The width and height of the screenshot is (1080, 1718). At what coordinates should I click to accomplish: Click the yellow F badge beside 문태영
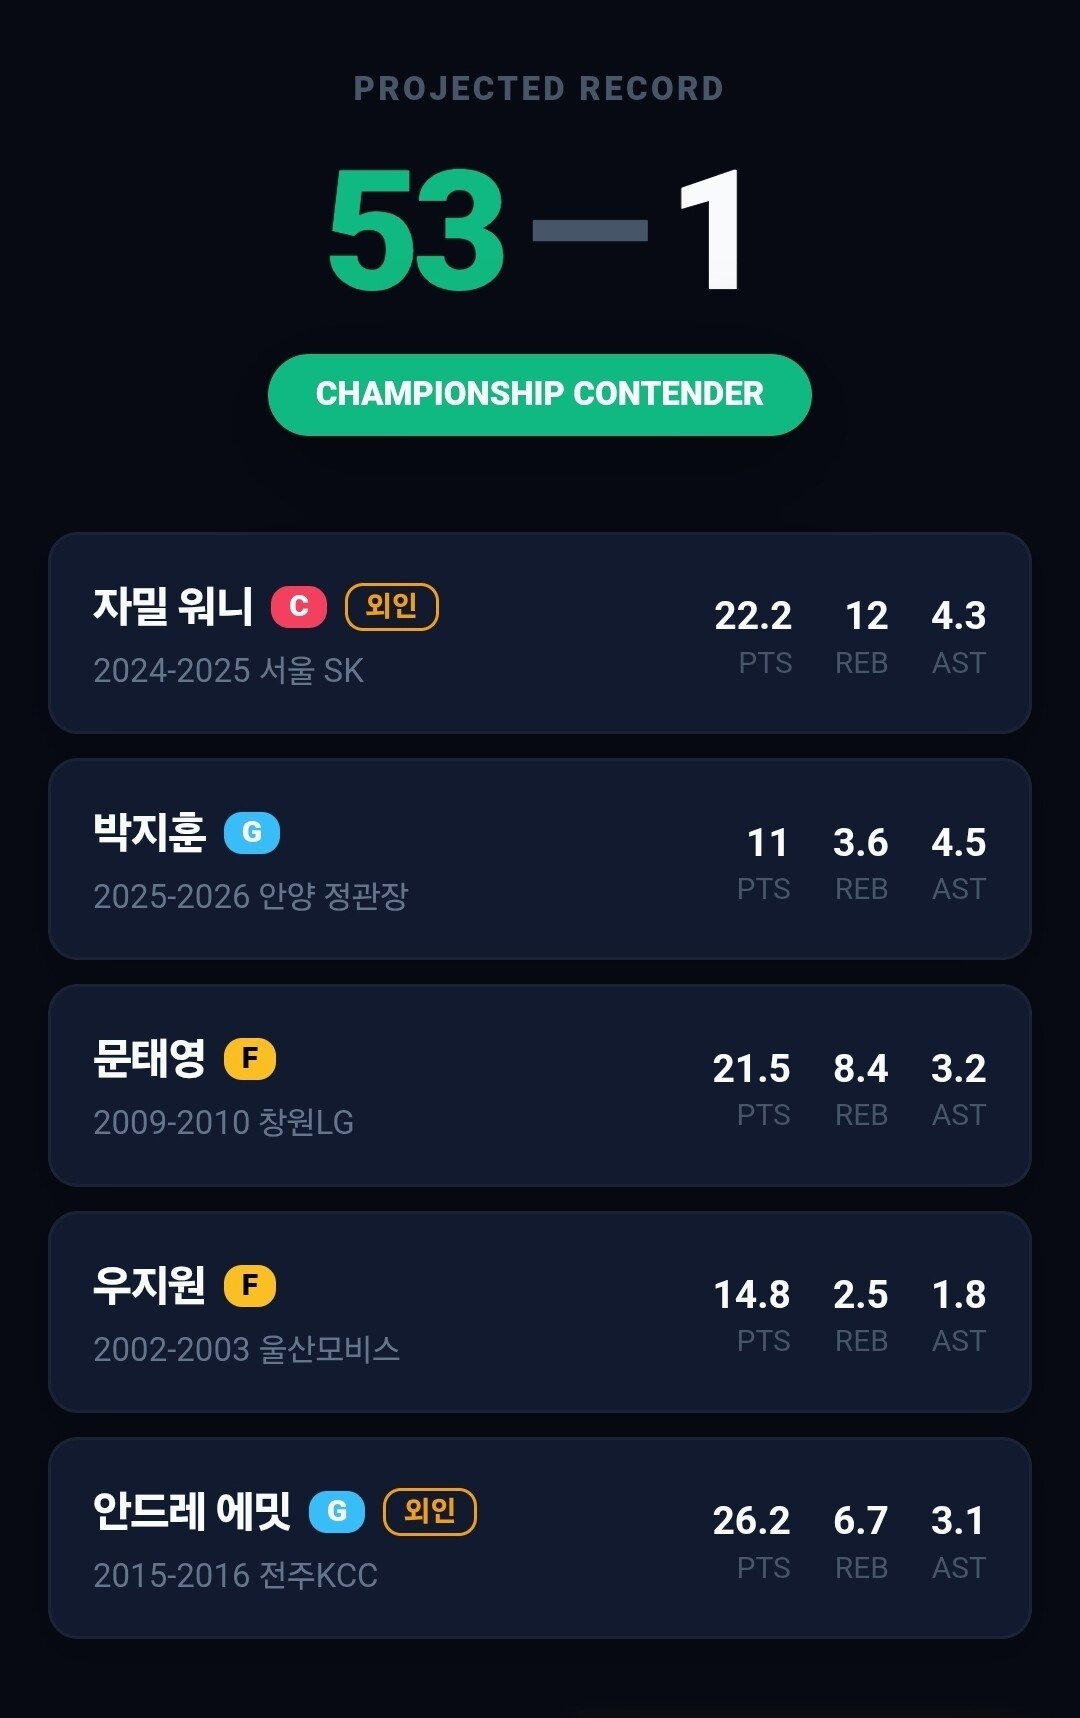coord(250,1058)
